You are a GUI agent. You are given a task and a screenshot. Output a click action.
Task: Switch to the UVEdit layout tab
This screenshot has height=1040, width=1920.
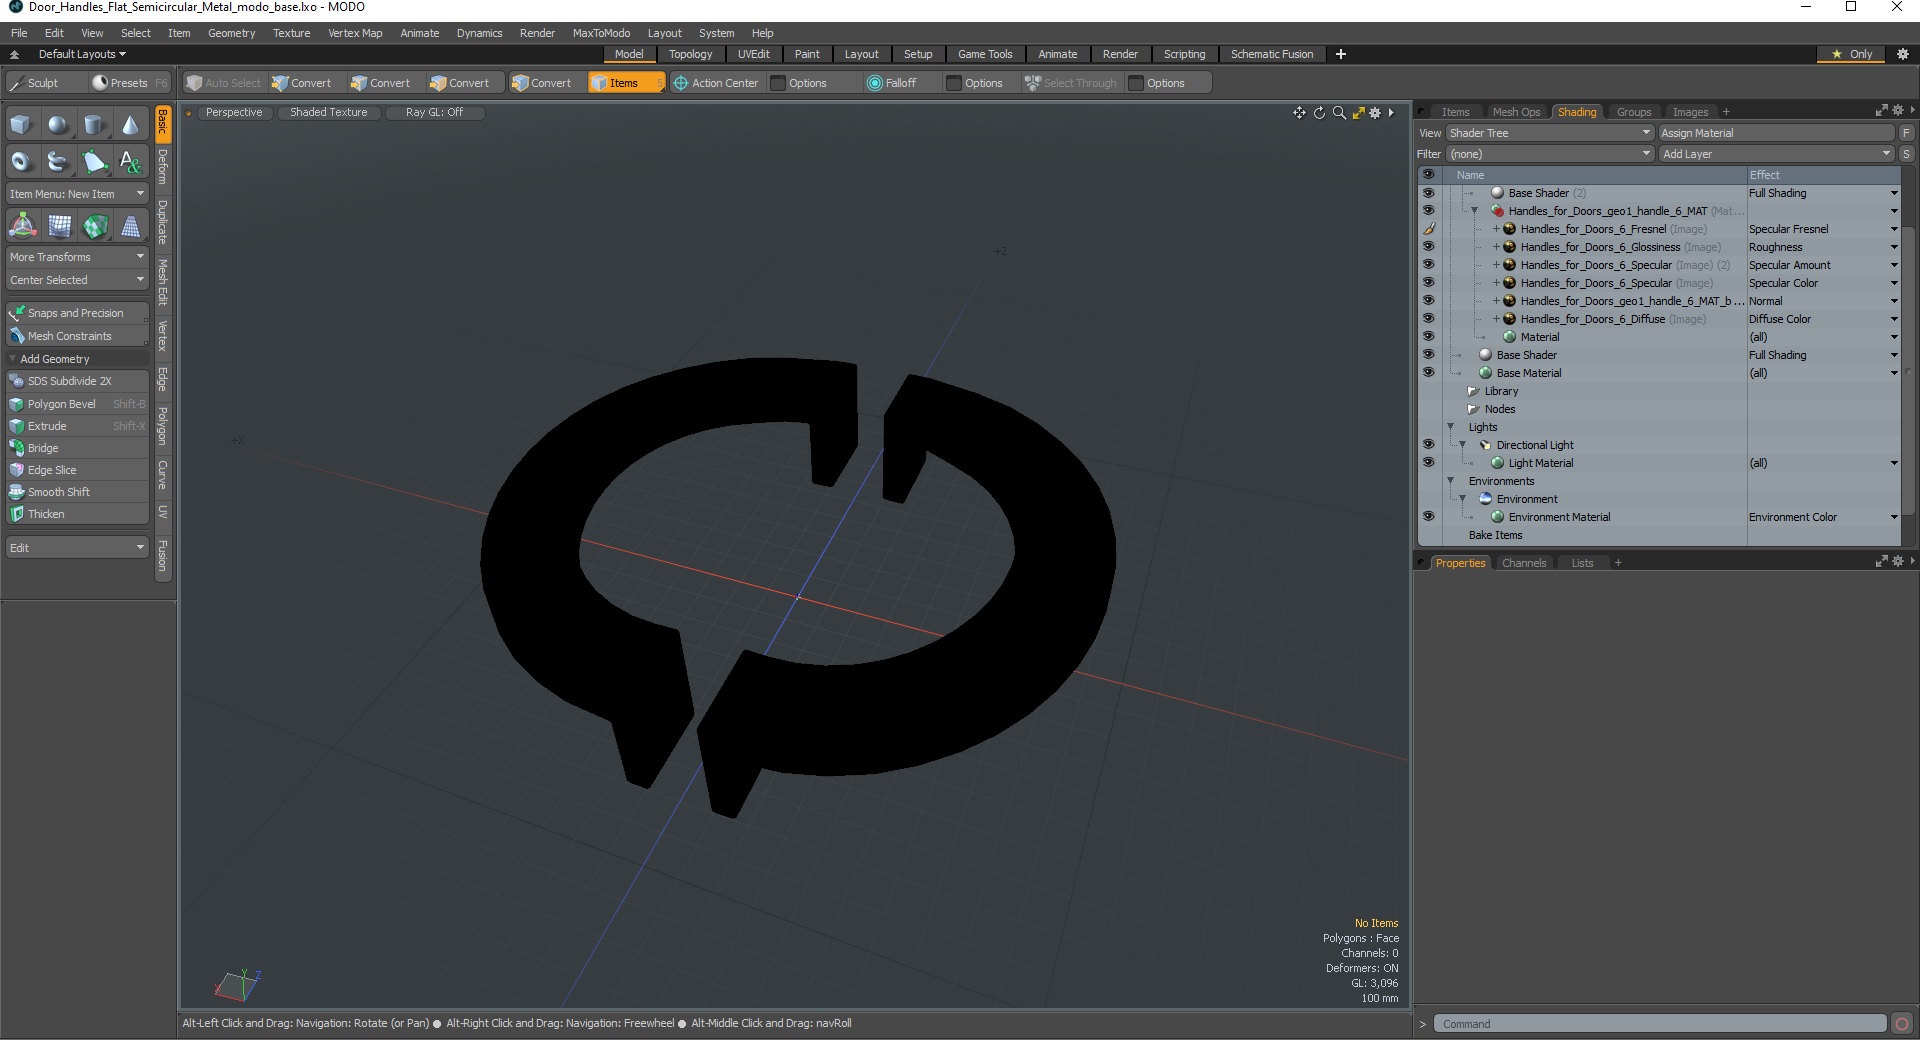coord(753,54)
